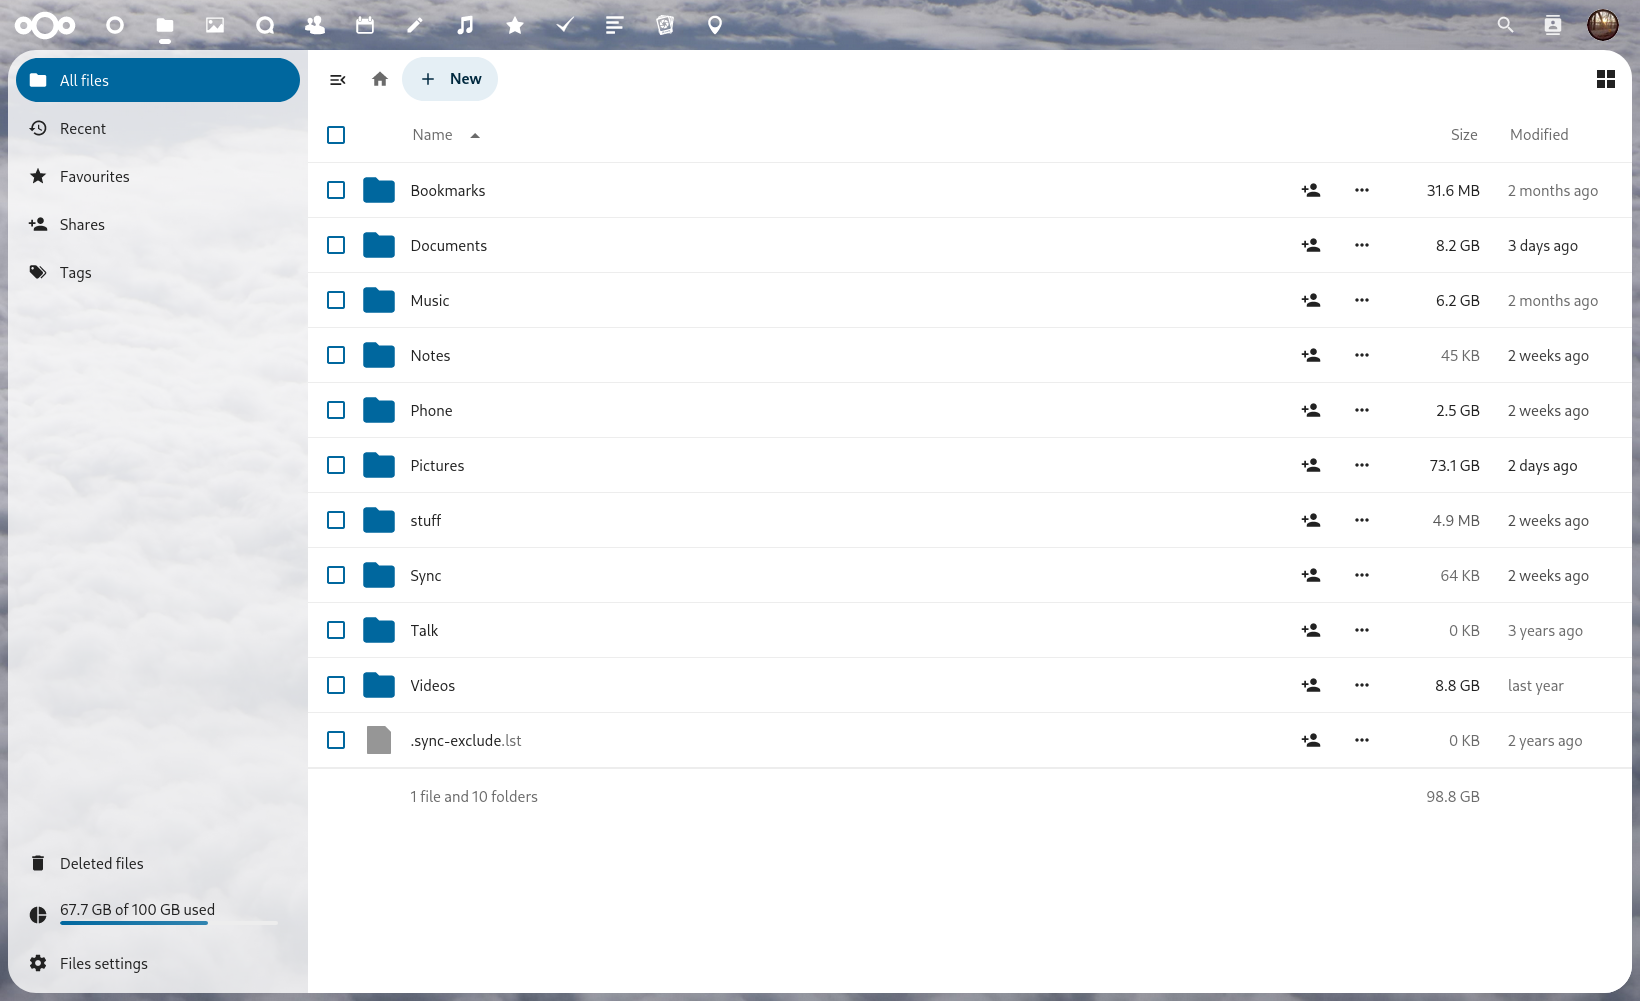
Task: Select the .sync-exclude.lst file checkbox
Action: (x=336, y=740)
